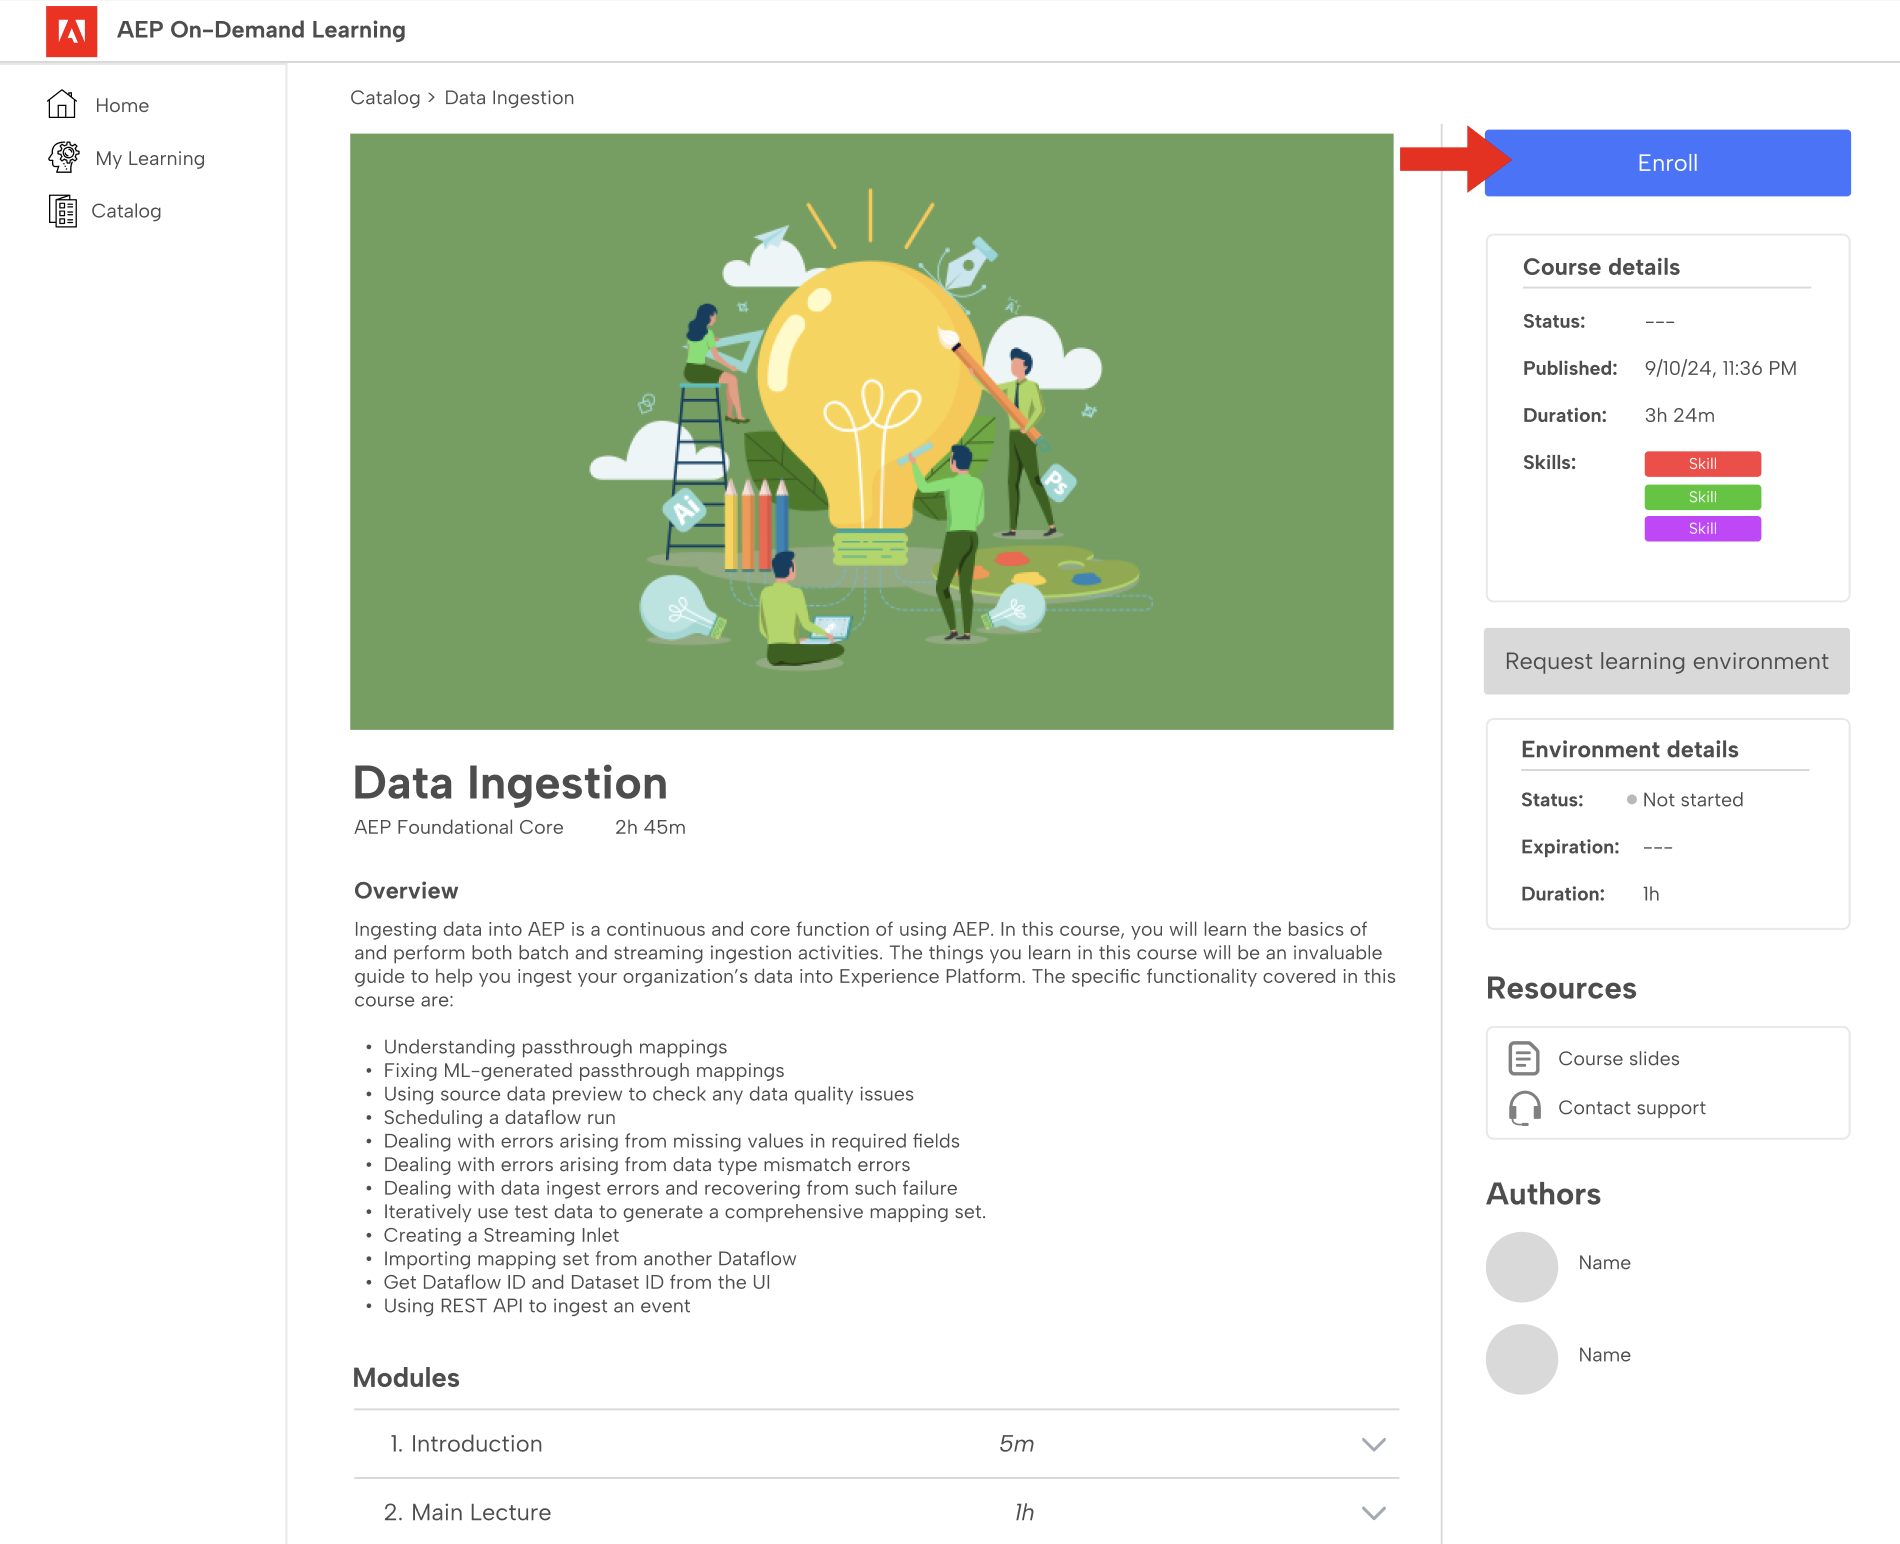Click the Catalog document icon
This screenshot has height=1544, width=1900.
click(x=63, y=211)
